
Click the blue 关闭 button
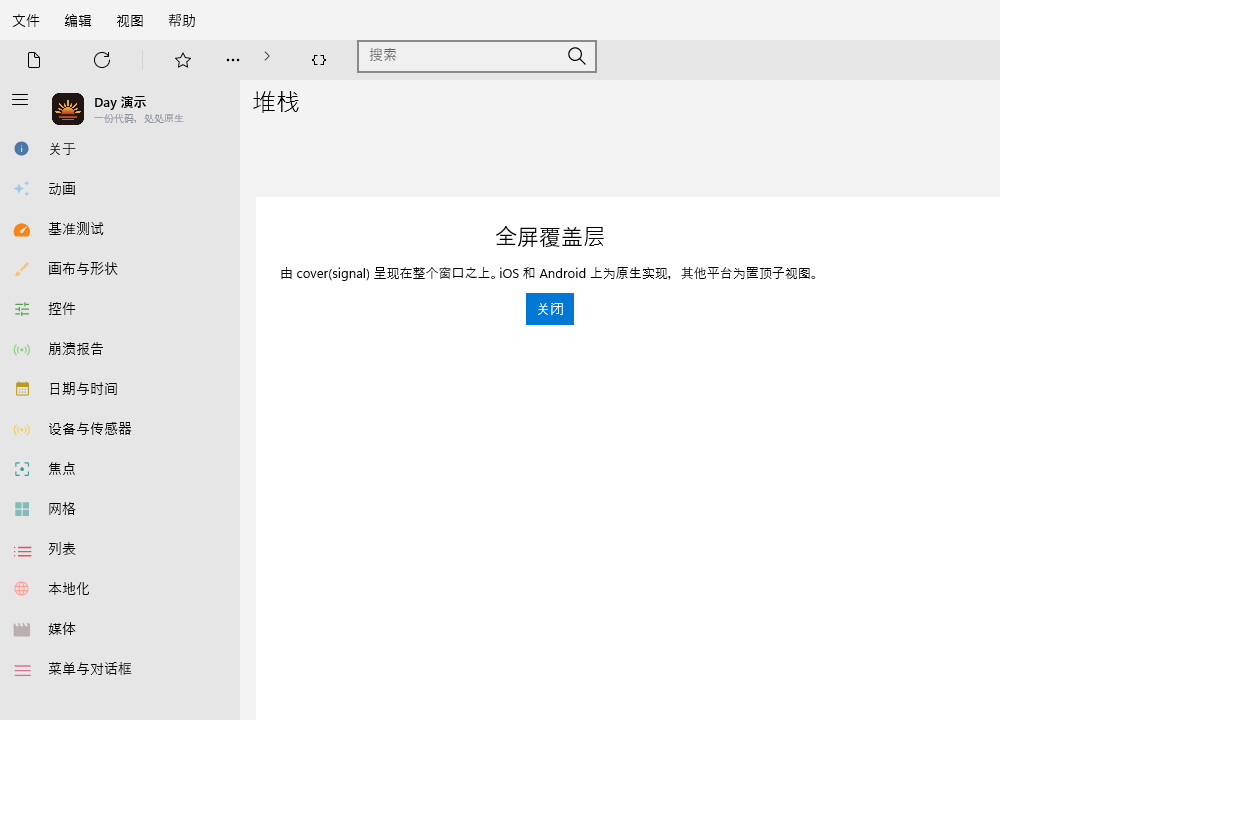[550, 309]
